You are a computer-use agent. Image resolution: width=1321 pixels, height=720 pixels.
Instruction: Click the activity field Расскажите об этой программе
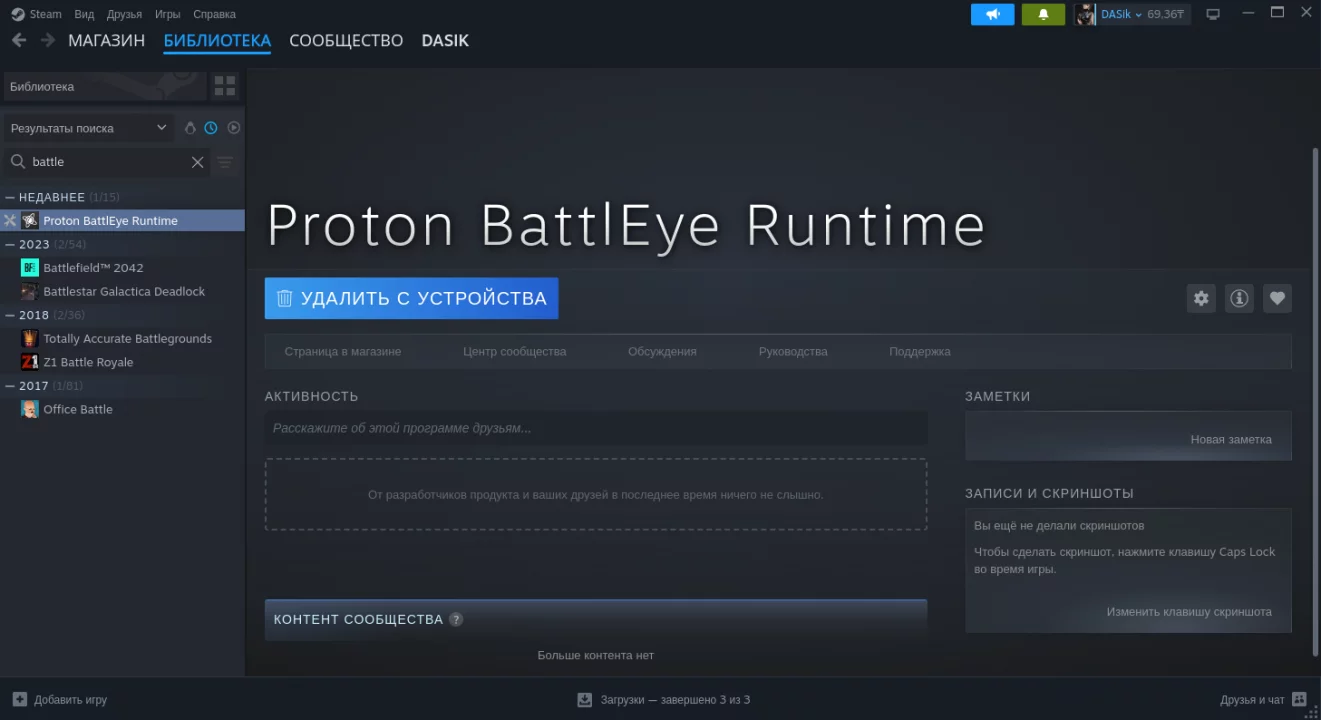[x=596, y=428]
